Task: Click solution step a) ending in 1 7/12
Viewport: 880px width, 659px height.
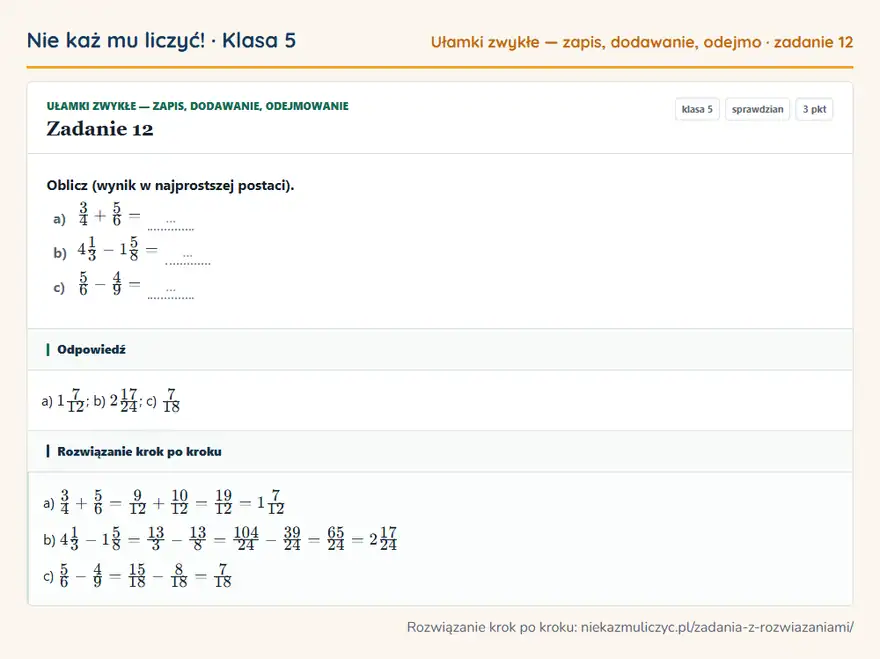Action: pos(164,502)
